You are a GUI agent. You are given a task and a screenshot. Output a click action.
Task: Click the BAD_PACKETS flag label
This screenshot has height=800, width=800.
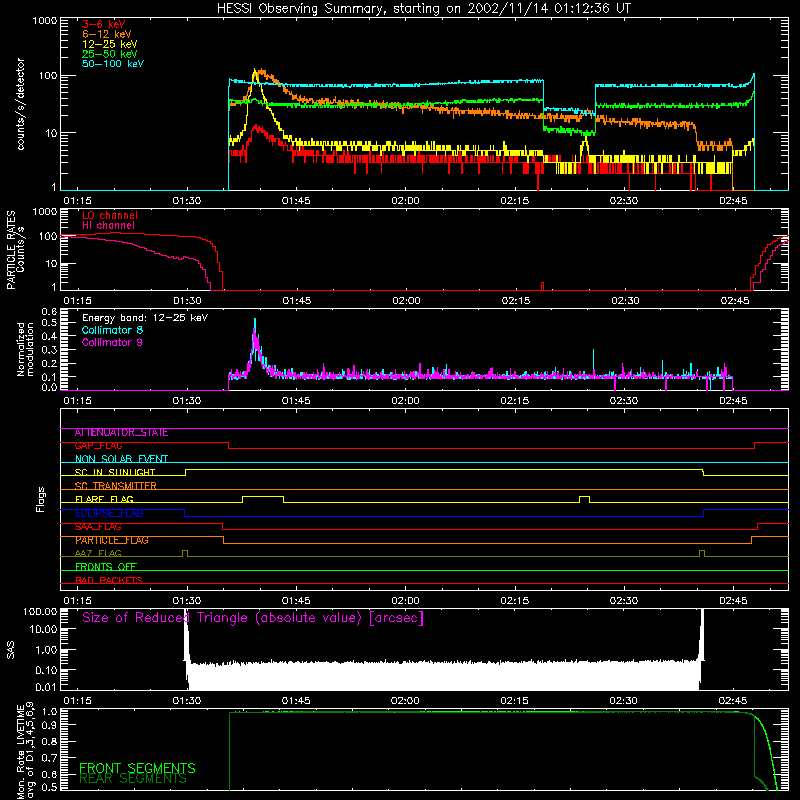coord(109,580)
